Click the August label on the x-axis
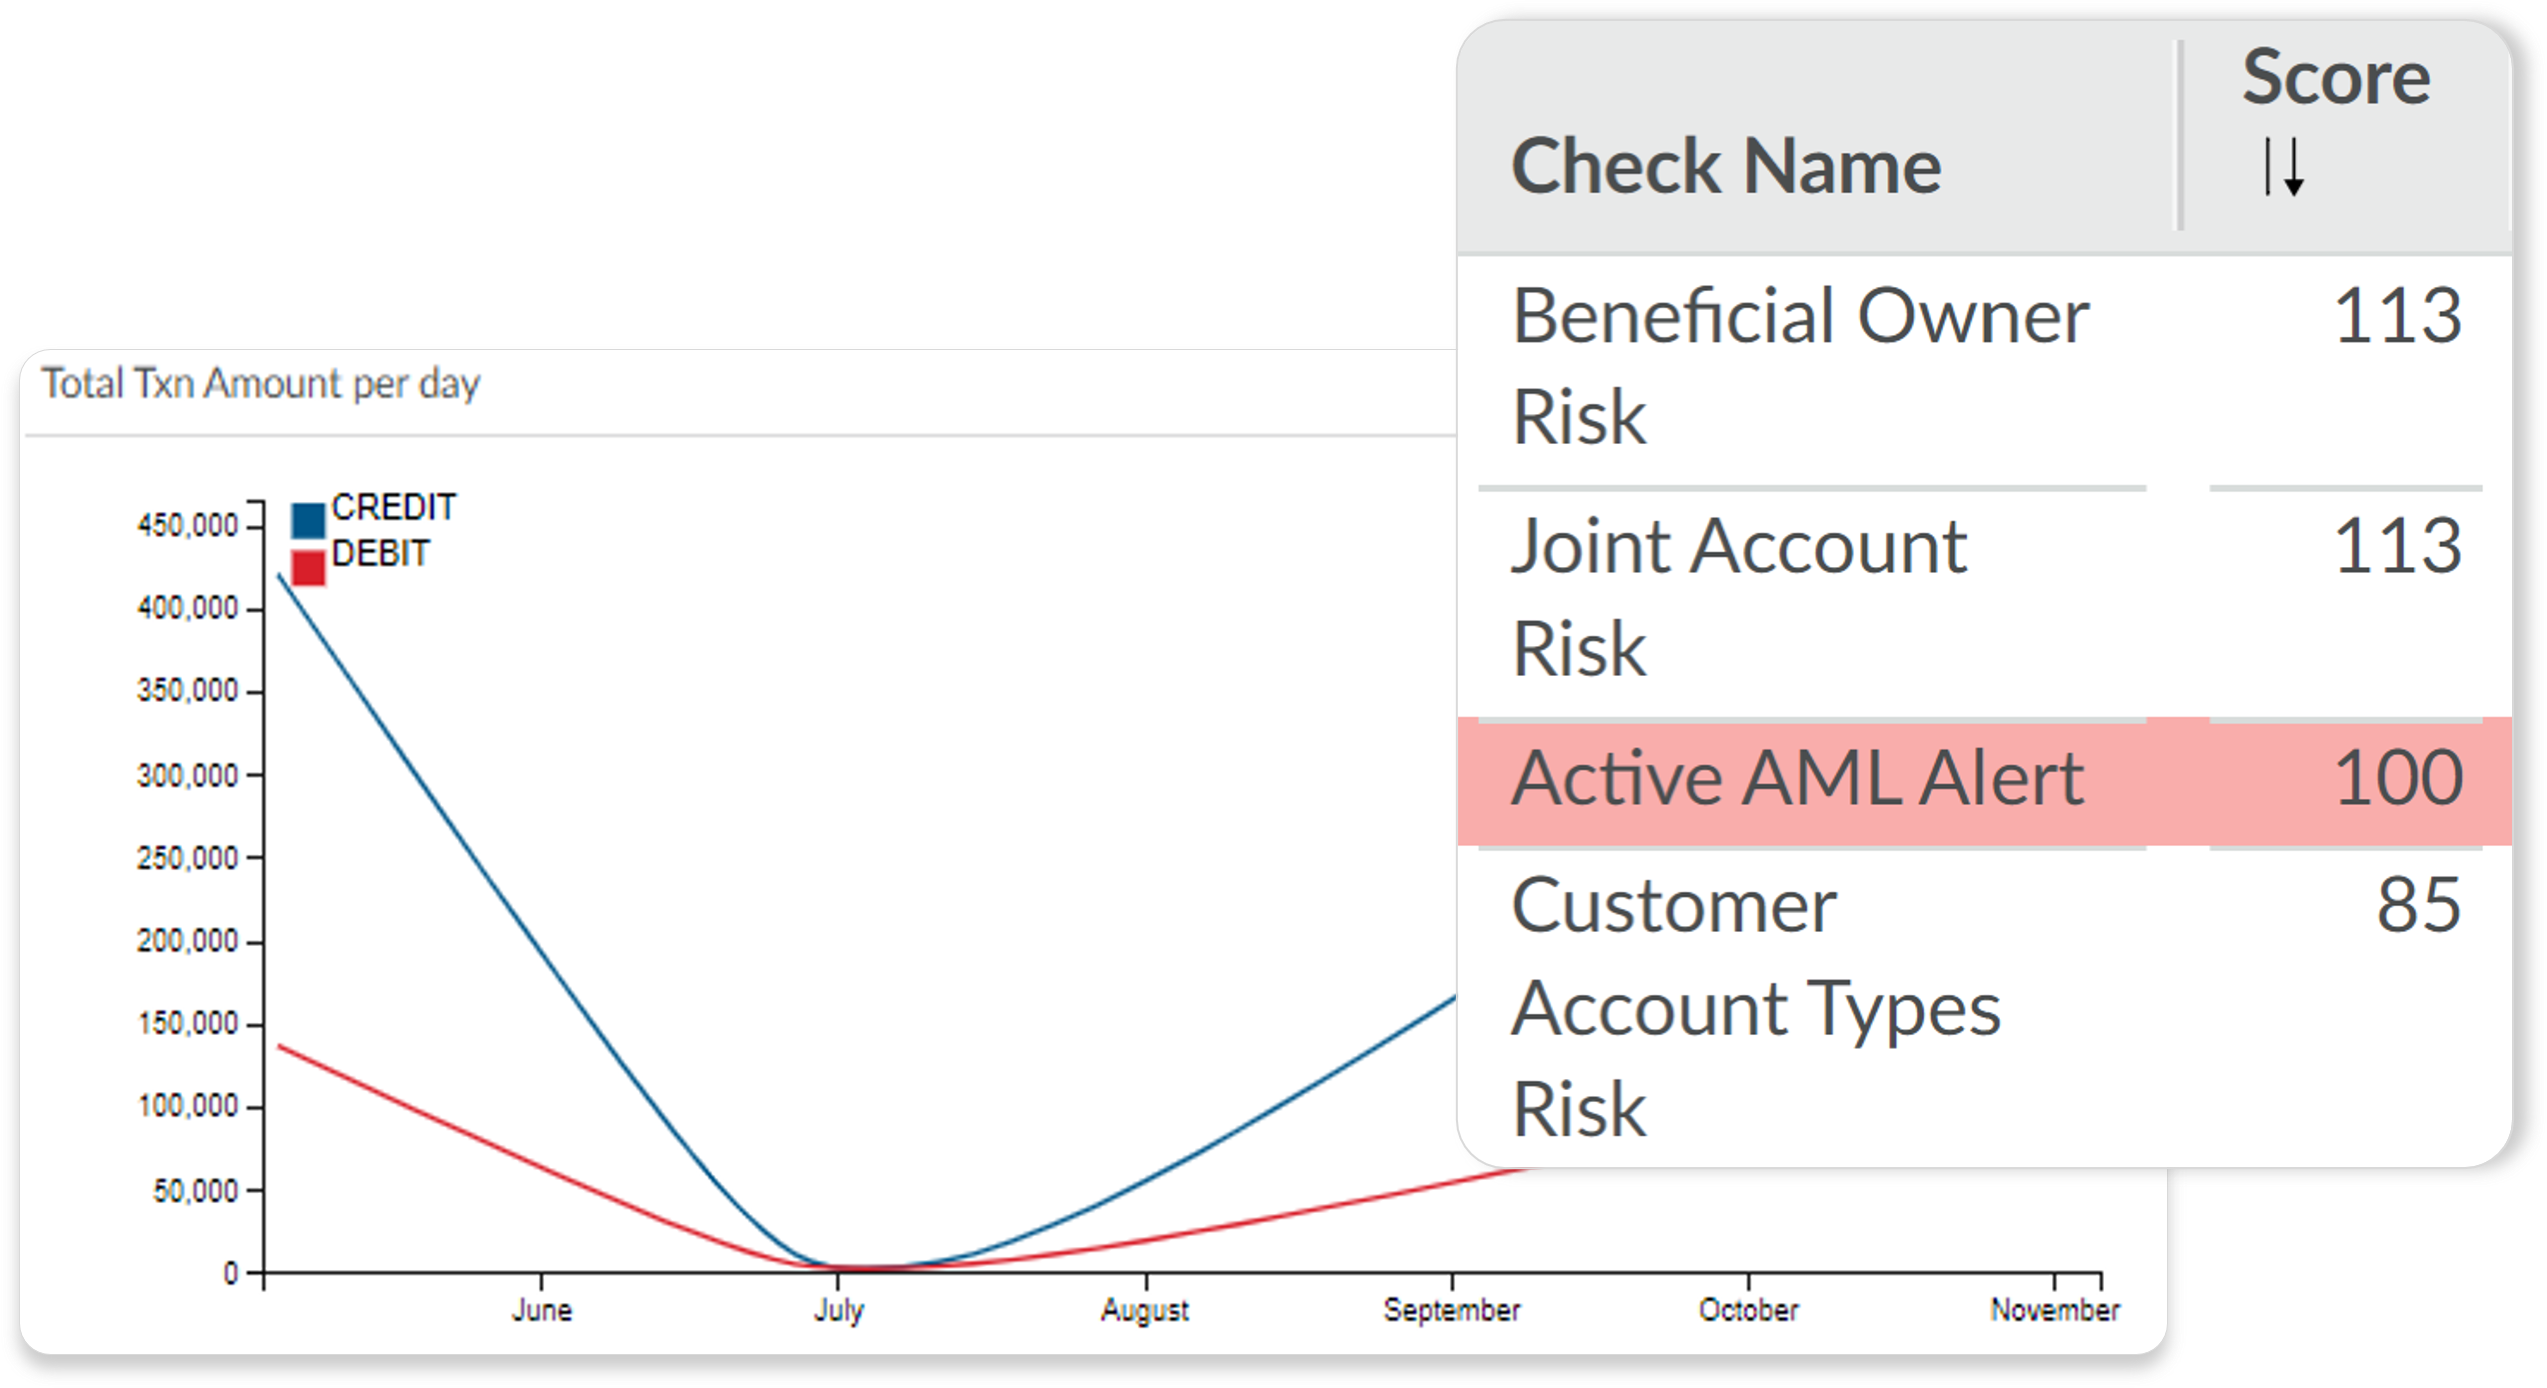 [x=1145, y=1310]
